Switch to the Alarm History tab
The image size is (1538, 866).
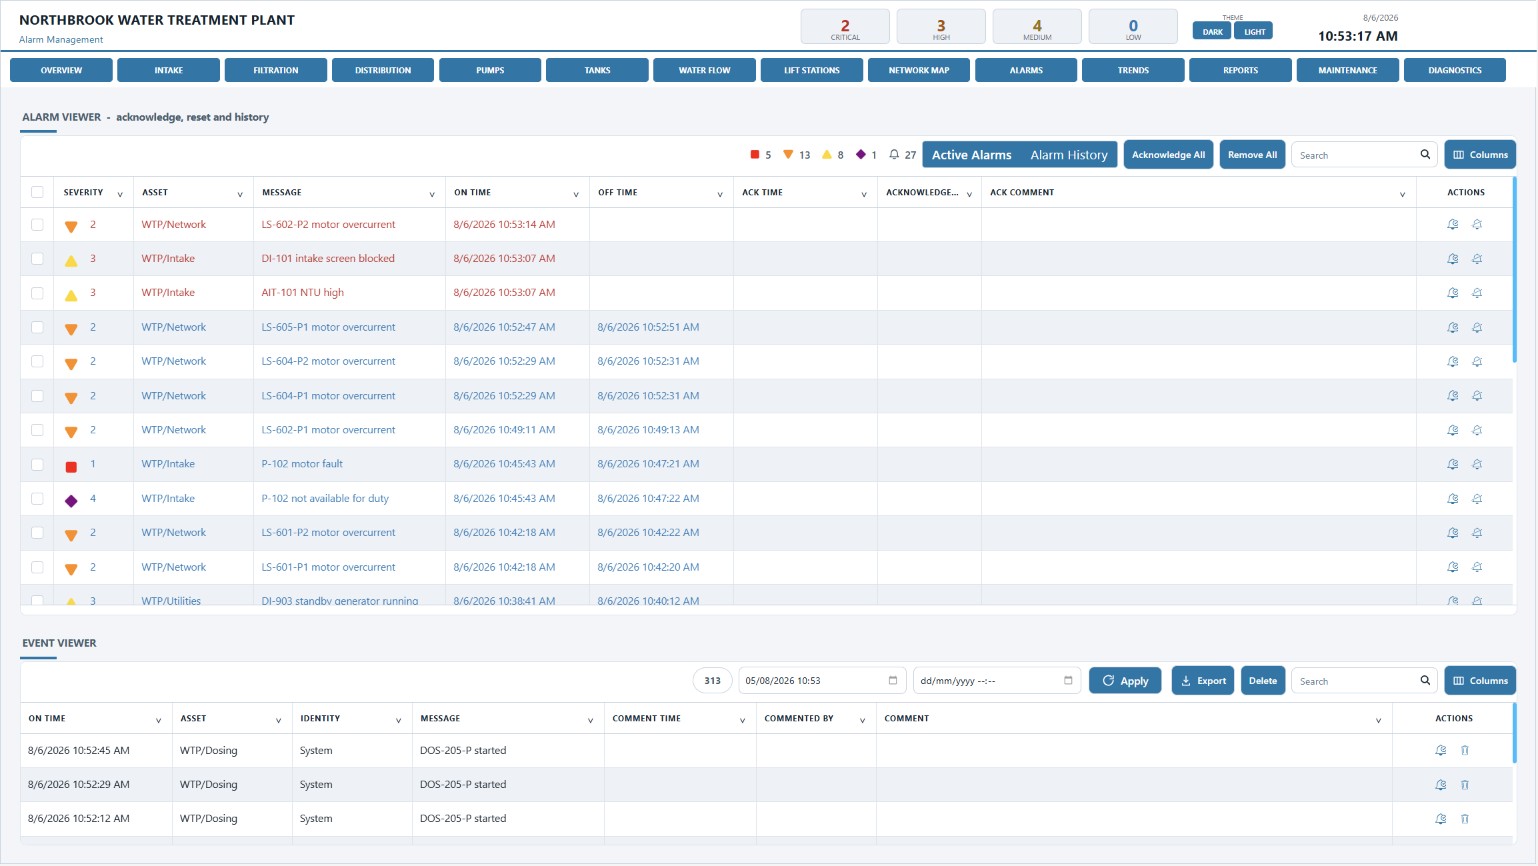point(1069,155)
